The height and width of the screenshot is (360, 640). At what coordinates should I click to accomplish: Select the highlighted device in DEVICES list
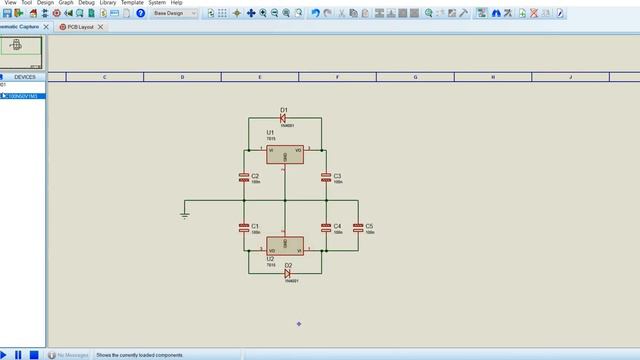pos(22,96)
